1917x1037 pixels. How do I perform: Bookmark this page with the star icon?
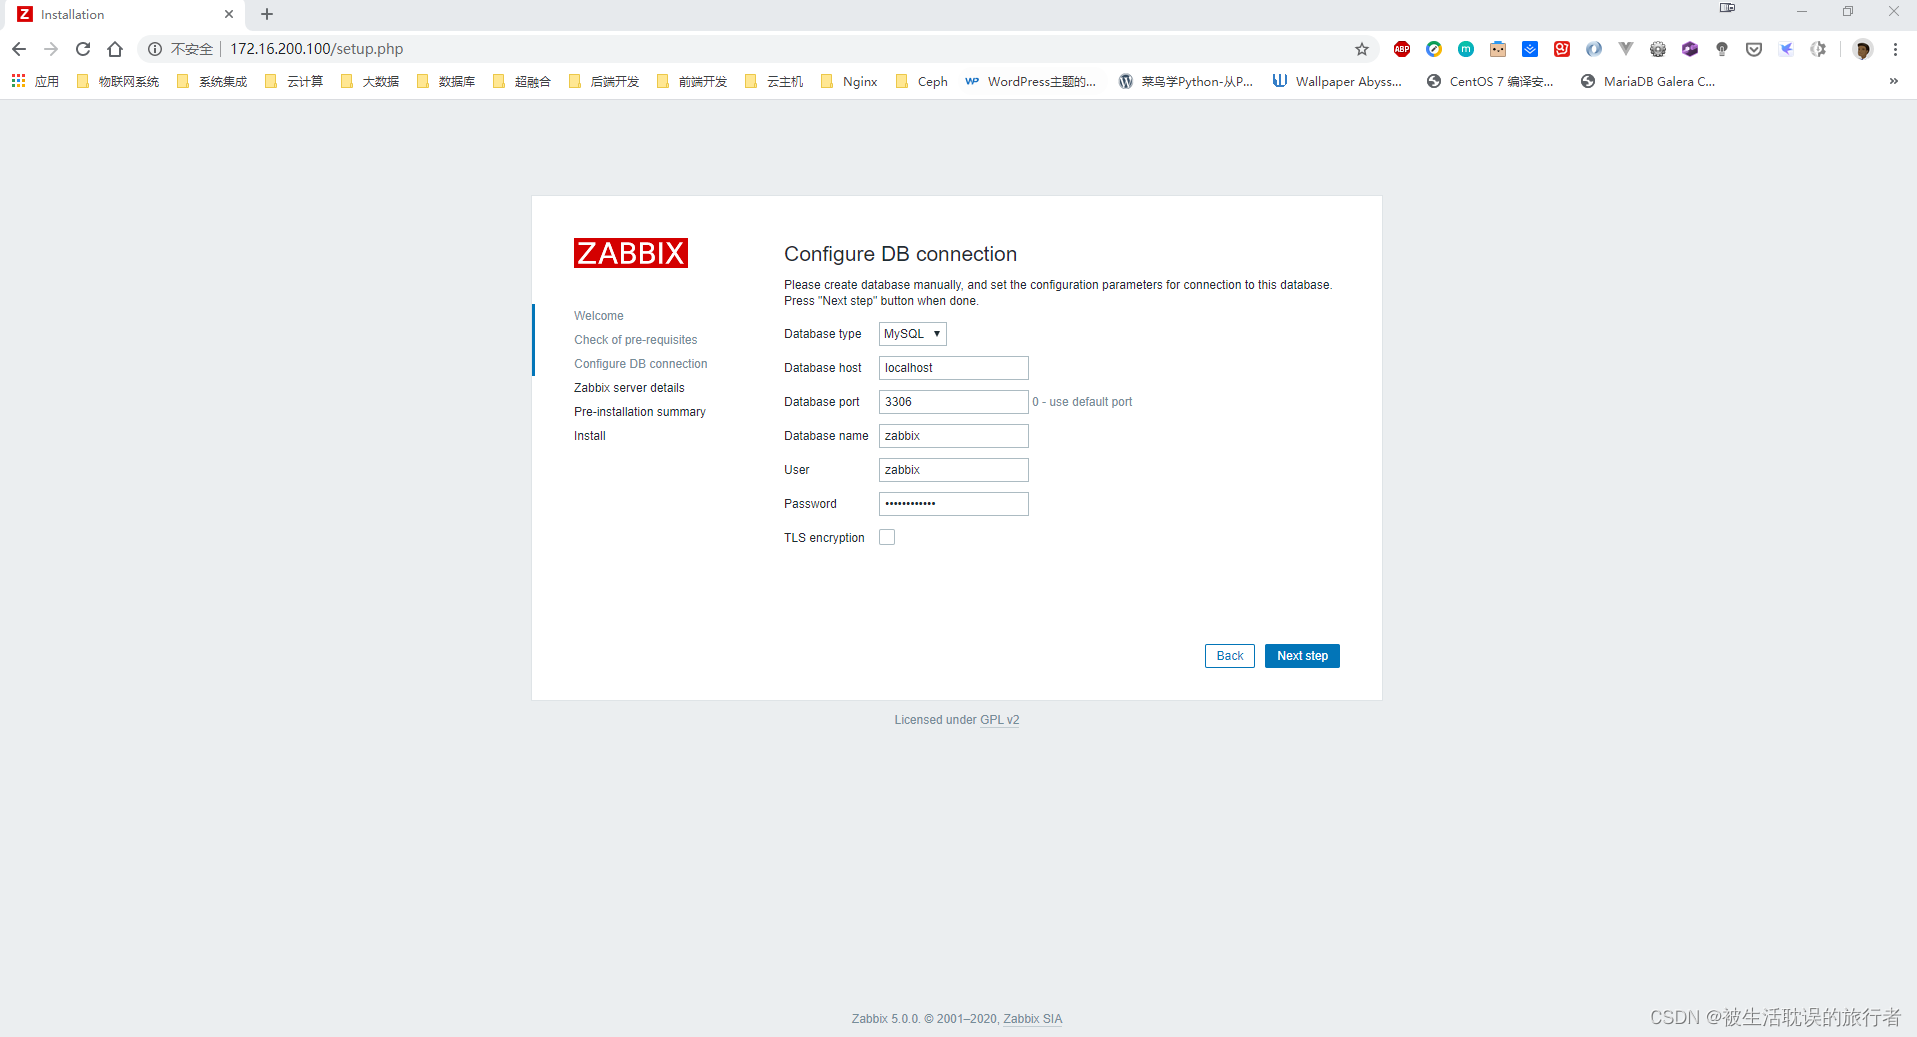click(1362, 49)
